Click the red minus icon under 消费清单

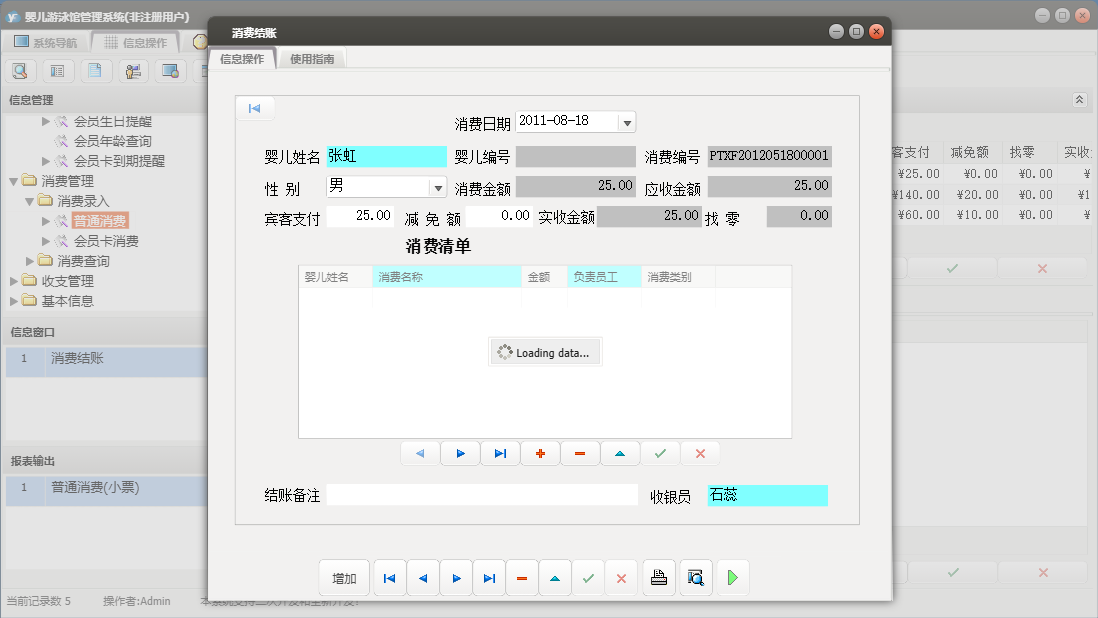[x=580, y=453]
